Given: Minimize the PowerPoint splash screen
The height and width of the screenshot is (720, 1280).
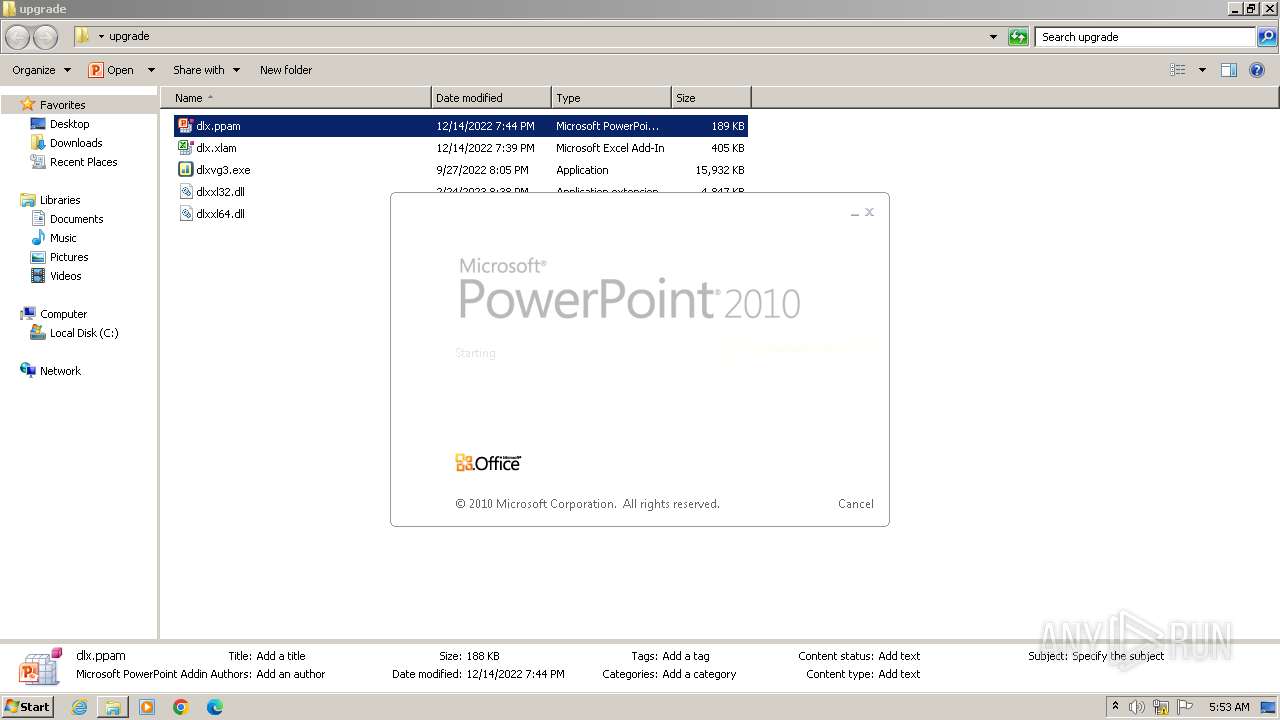Looking at the screenshot, I should pos(855,213).
